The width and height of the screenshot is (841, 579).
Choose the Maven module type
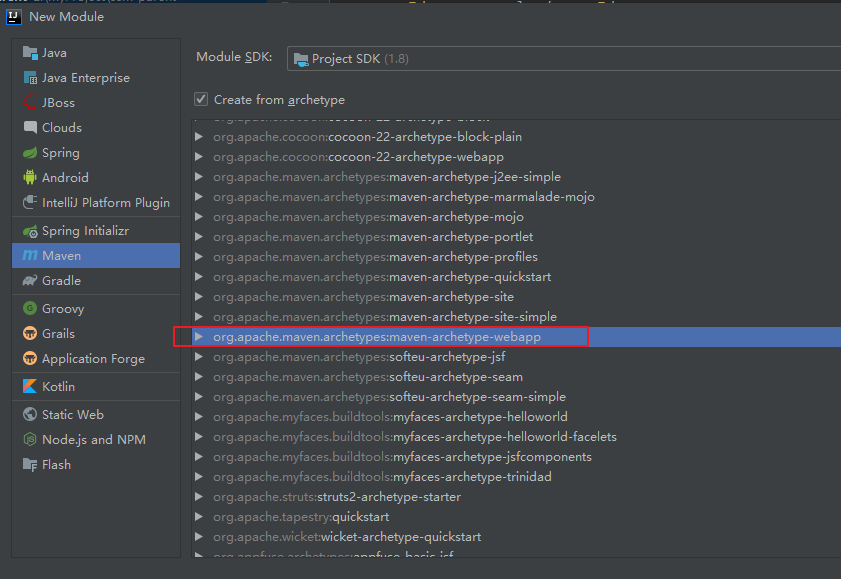click(96, 256)
